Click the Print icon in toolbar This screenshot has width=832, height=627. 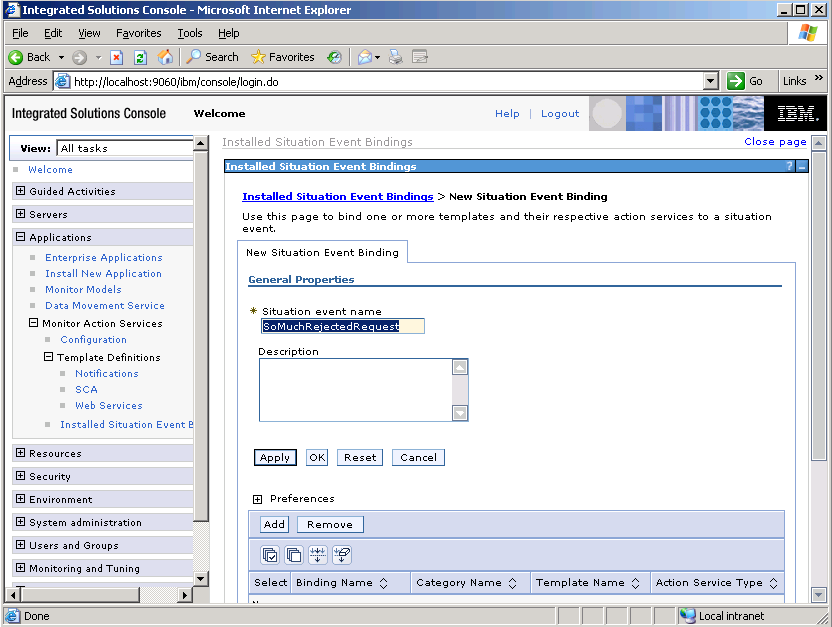pos(395,57)
